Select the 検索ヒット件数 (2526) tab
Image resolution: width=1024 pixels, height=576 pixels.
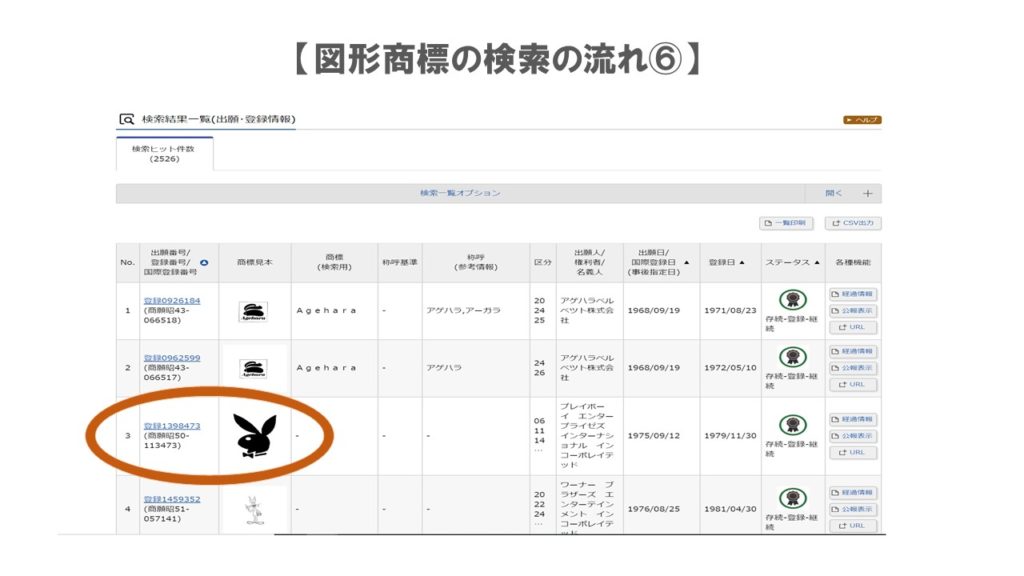point(164,153)
